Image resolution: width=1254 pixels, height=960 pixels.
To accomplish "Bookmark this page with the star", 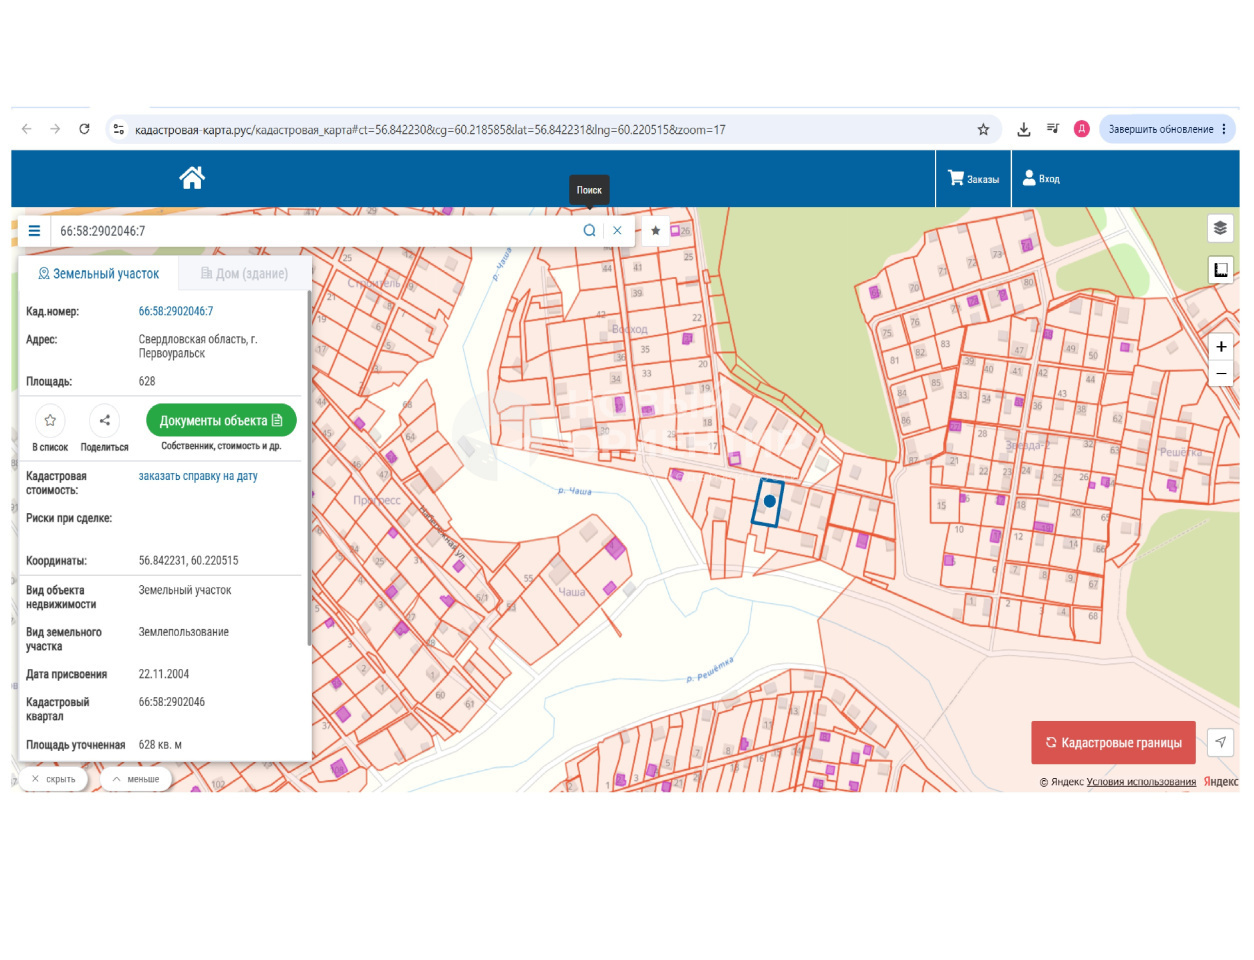I will click(983, 129).
